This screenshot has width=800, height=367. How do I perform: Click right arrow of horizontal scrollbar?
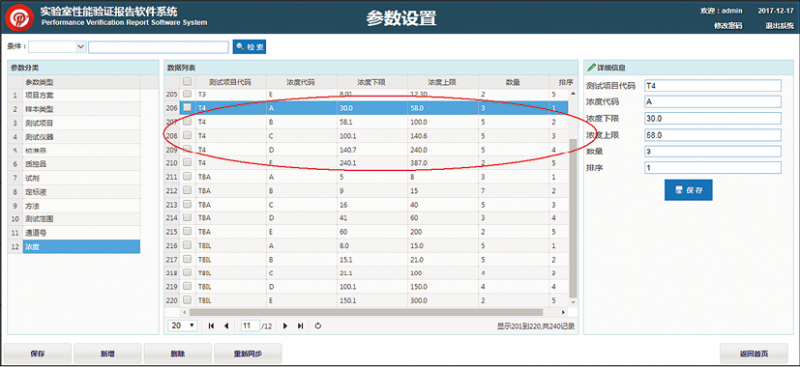pyautogui.click(x=563, y=312)
